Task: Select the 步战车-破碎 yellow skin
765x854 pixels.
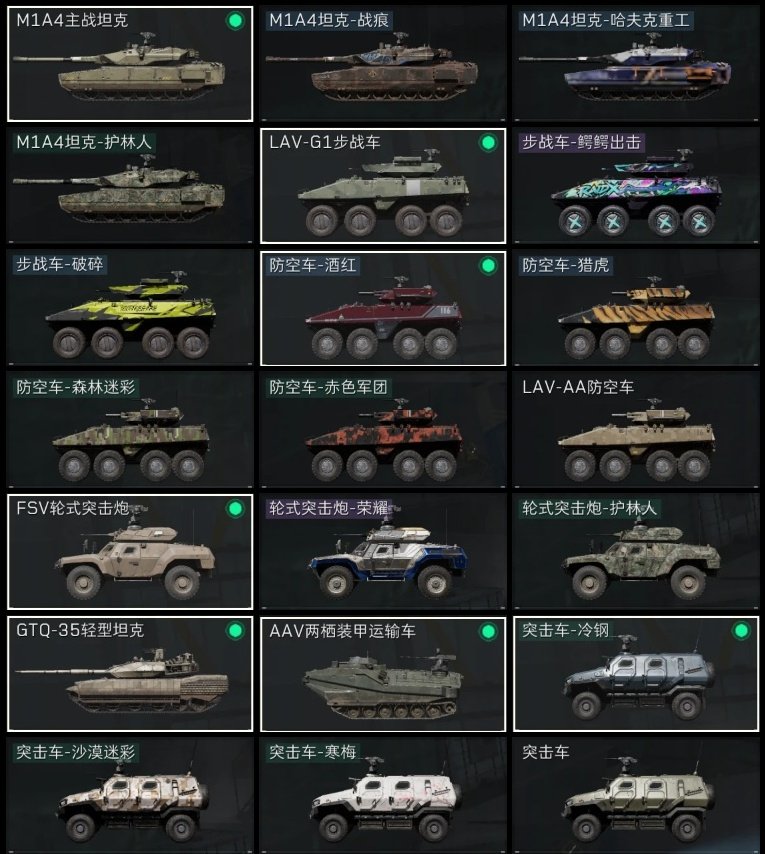Action: (x=130, y=308)
